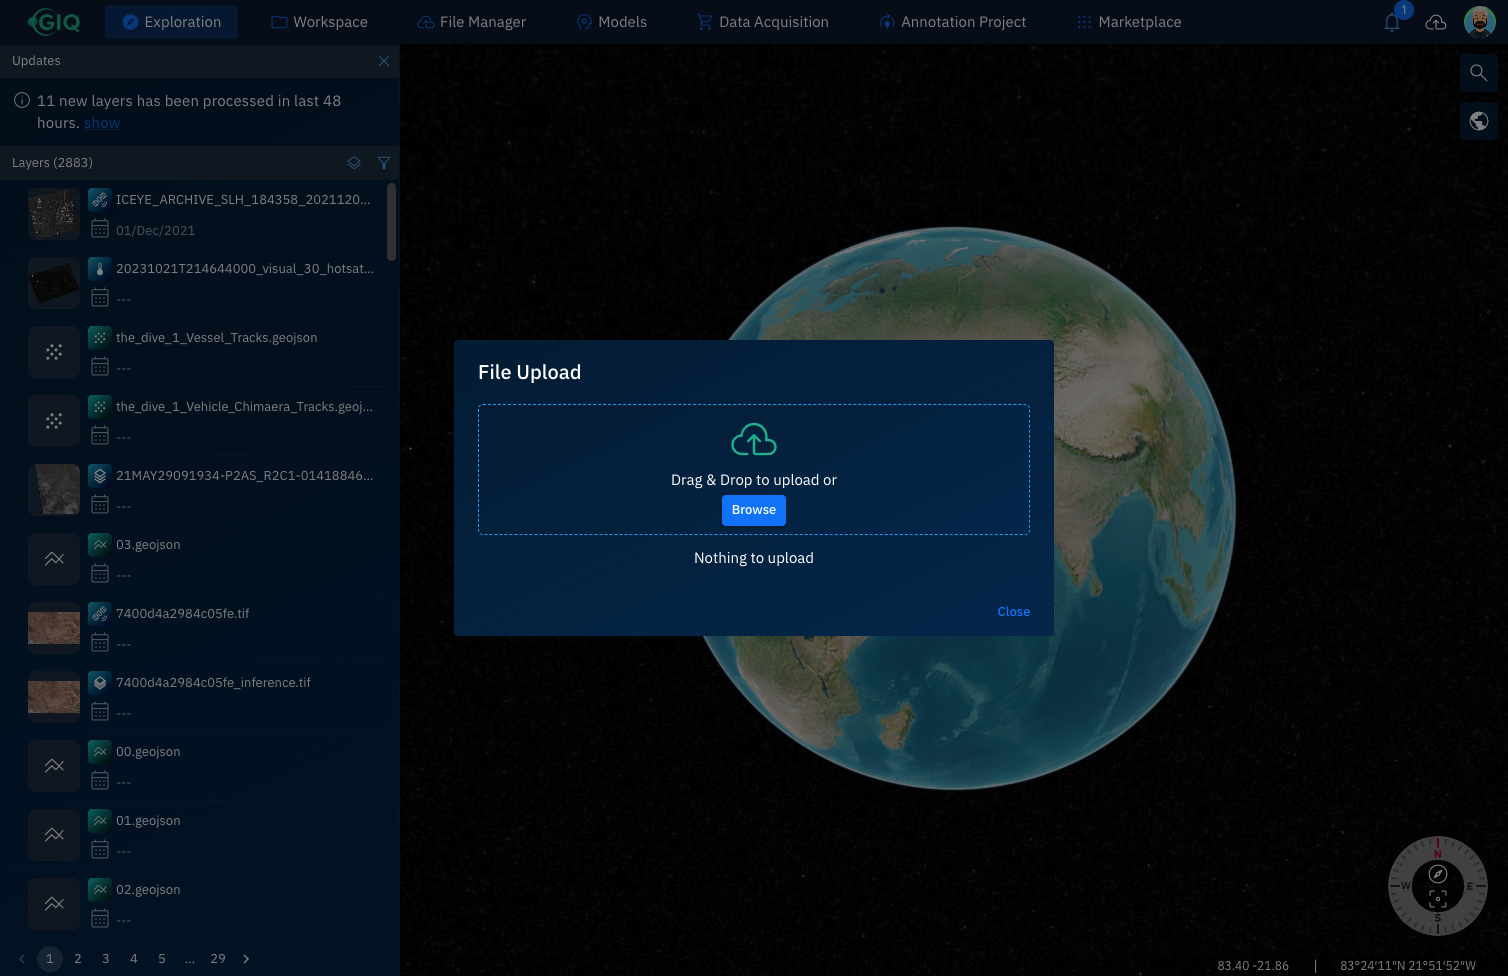Image resolution: width=1508 pixels, height=976 pixels.
Task: Select the 02.geojson layer name
Action: point(148,890)
